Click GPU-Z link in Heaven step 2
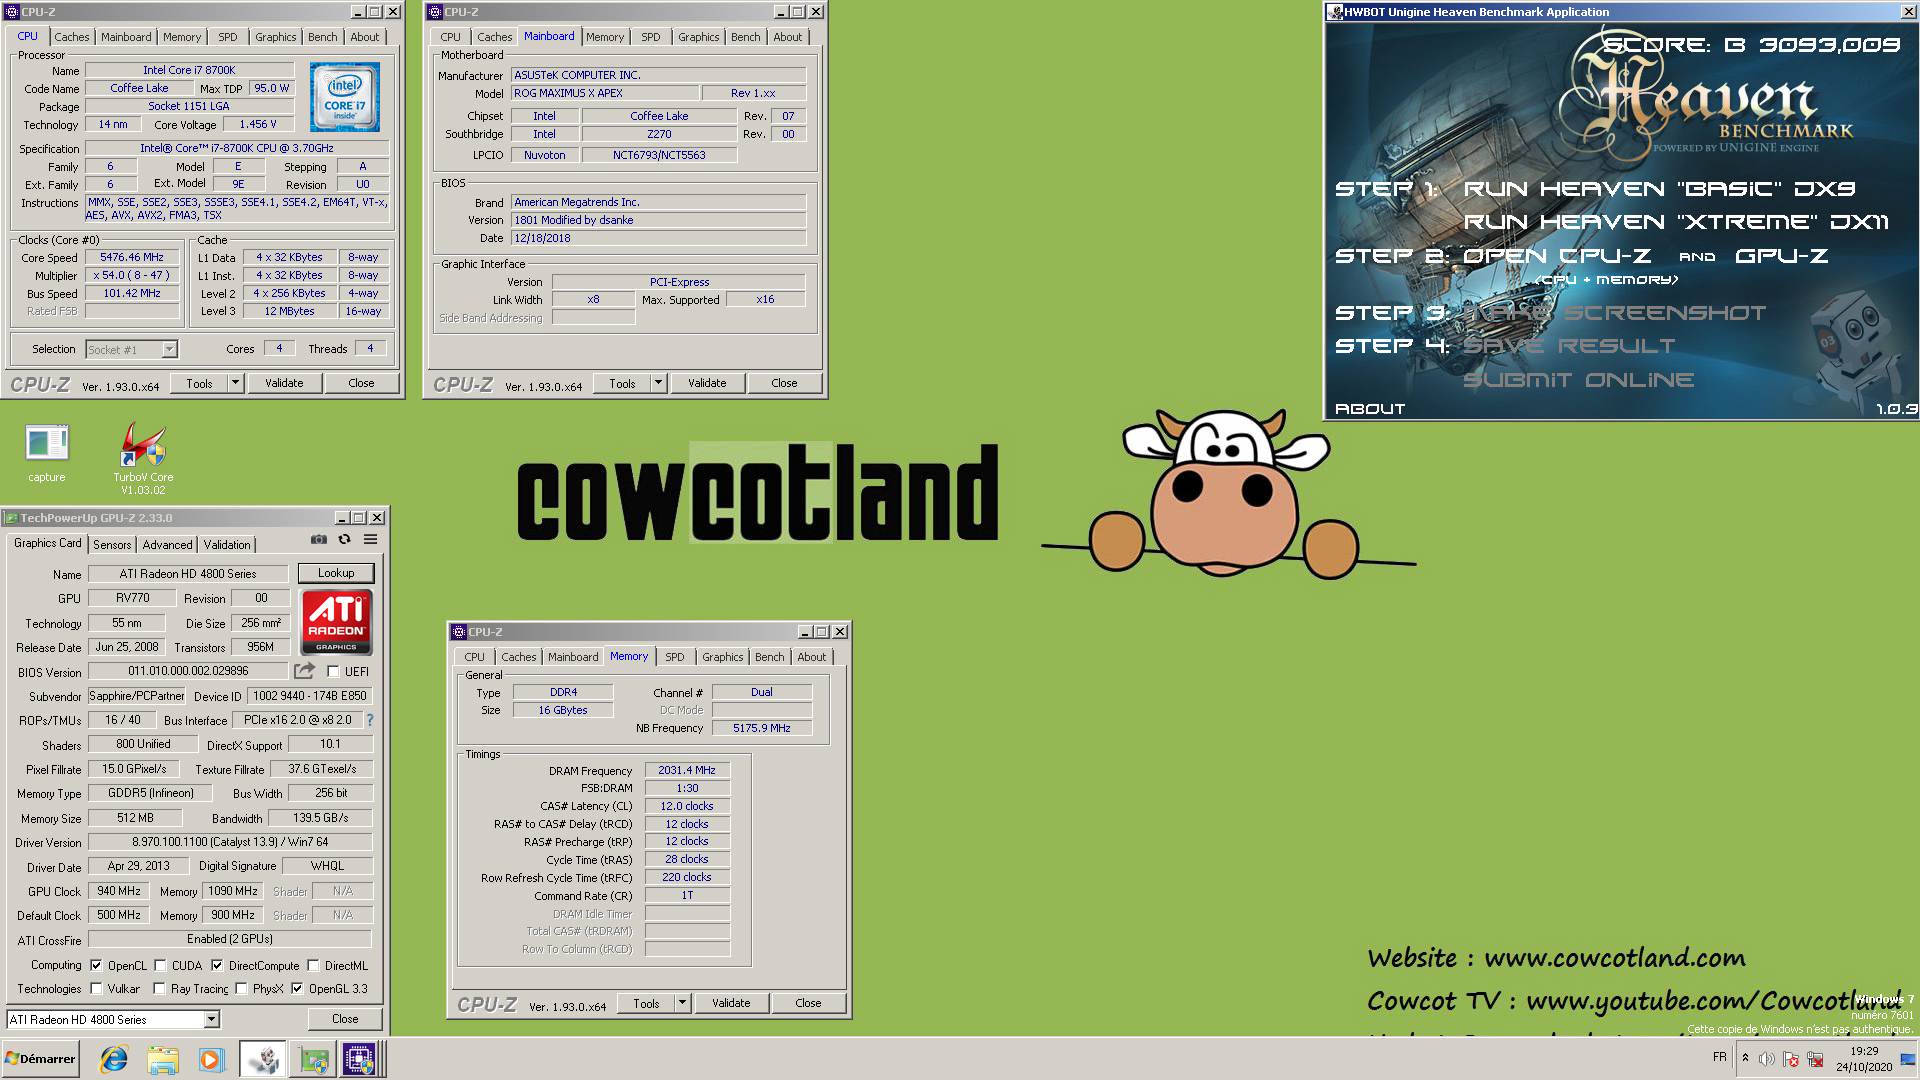The width and height of the screenshot is (1920, 1080). pos(1782,256)
